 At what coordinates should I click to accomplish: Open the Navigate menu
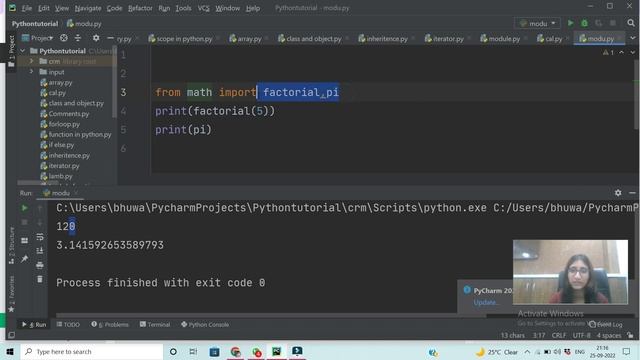[88, 8]
